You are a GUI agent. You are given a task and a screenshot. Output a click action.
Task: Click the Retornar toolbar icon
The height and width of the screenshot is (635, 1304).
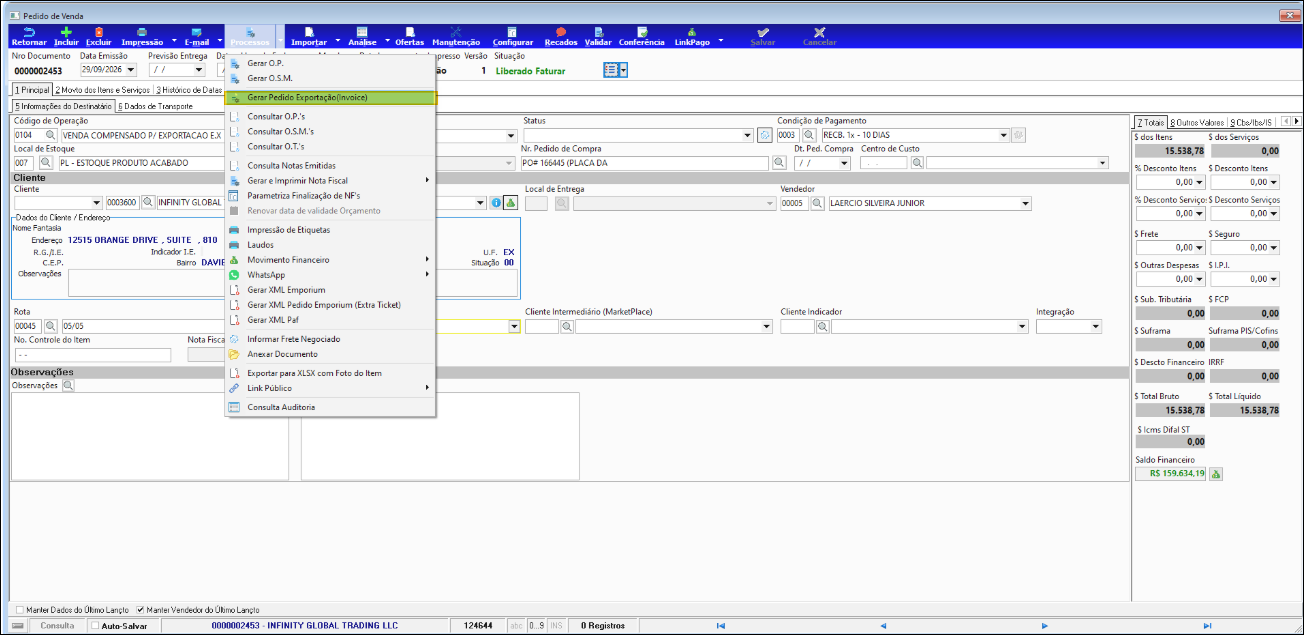click(x=28, y=37)
